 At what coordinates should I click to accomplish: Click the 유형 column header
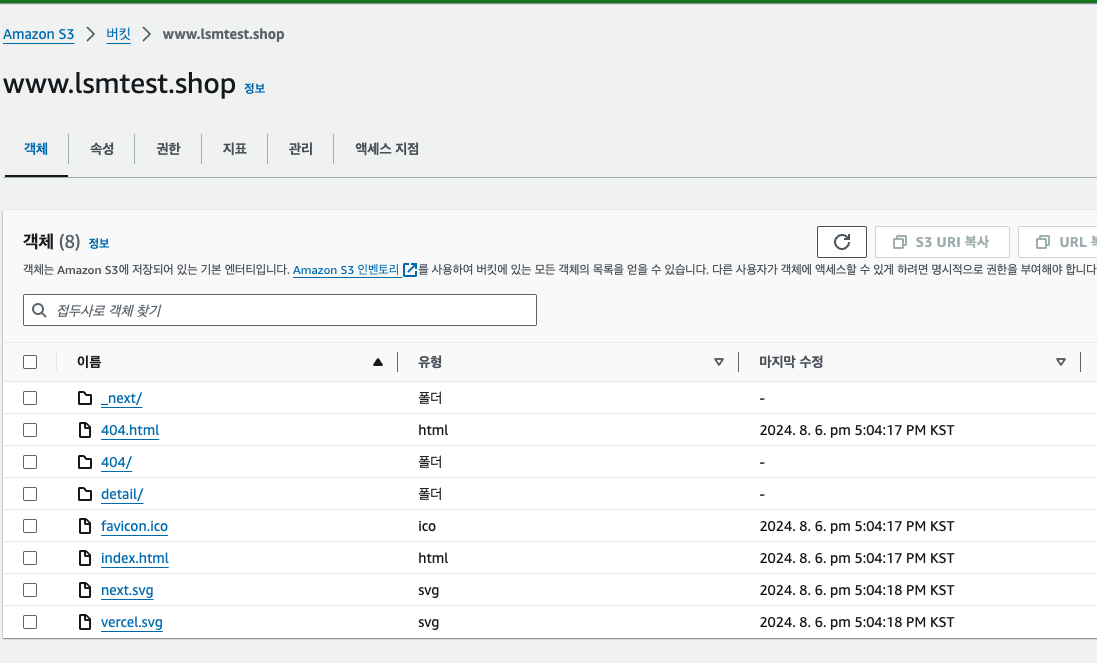click(430, 362)
